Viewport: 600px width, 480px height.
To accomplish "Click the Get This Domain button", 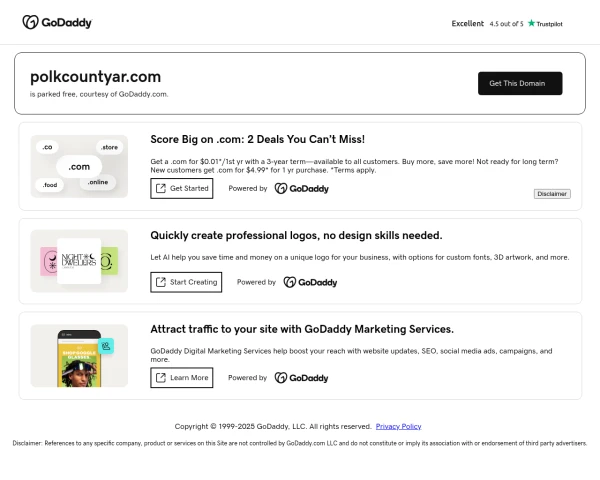I will click(x=520, y=83).
